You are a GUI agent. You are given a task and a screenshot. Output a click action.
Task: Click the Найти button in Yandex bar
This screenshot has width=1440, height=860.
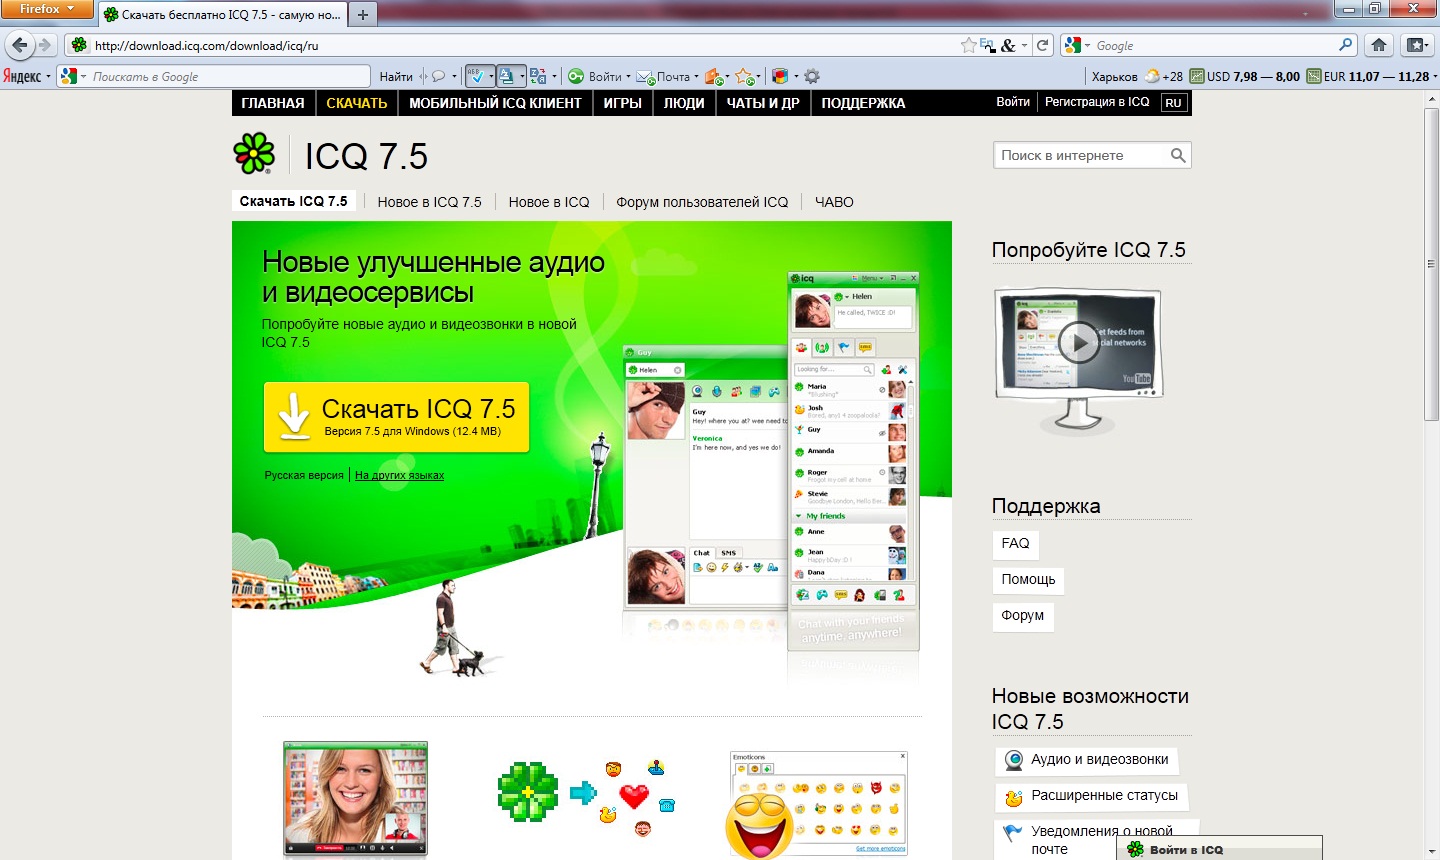pos(396,77)
